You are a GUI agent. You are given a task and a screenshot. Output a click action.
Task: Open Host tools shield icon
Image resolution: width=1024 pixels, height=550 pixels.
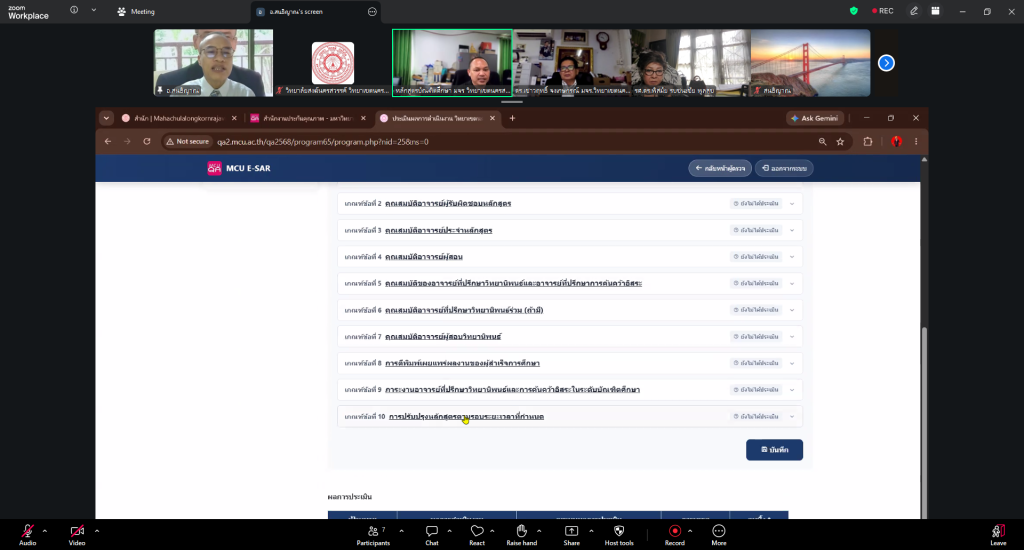click(x=619, y=531)
